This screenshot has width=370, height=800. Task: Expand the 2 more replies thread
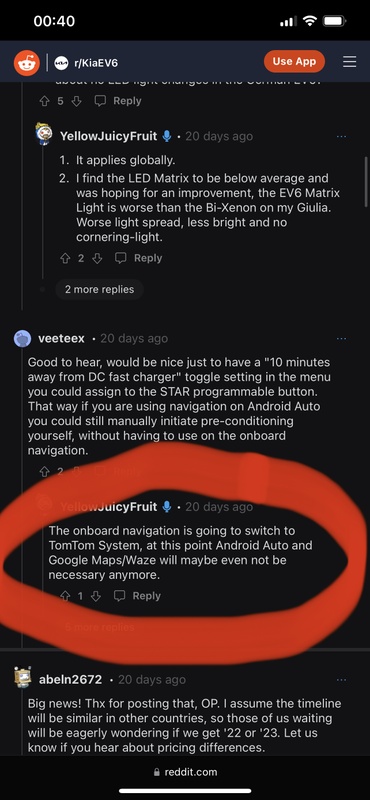click(x=100, y=289)
